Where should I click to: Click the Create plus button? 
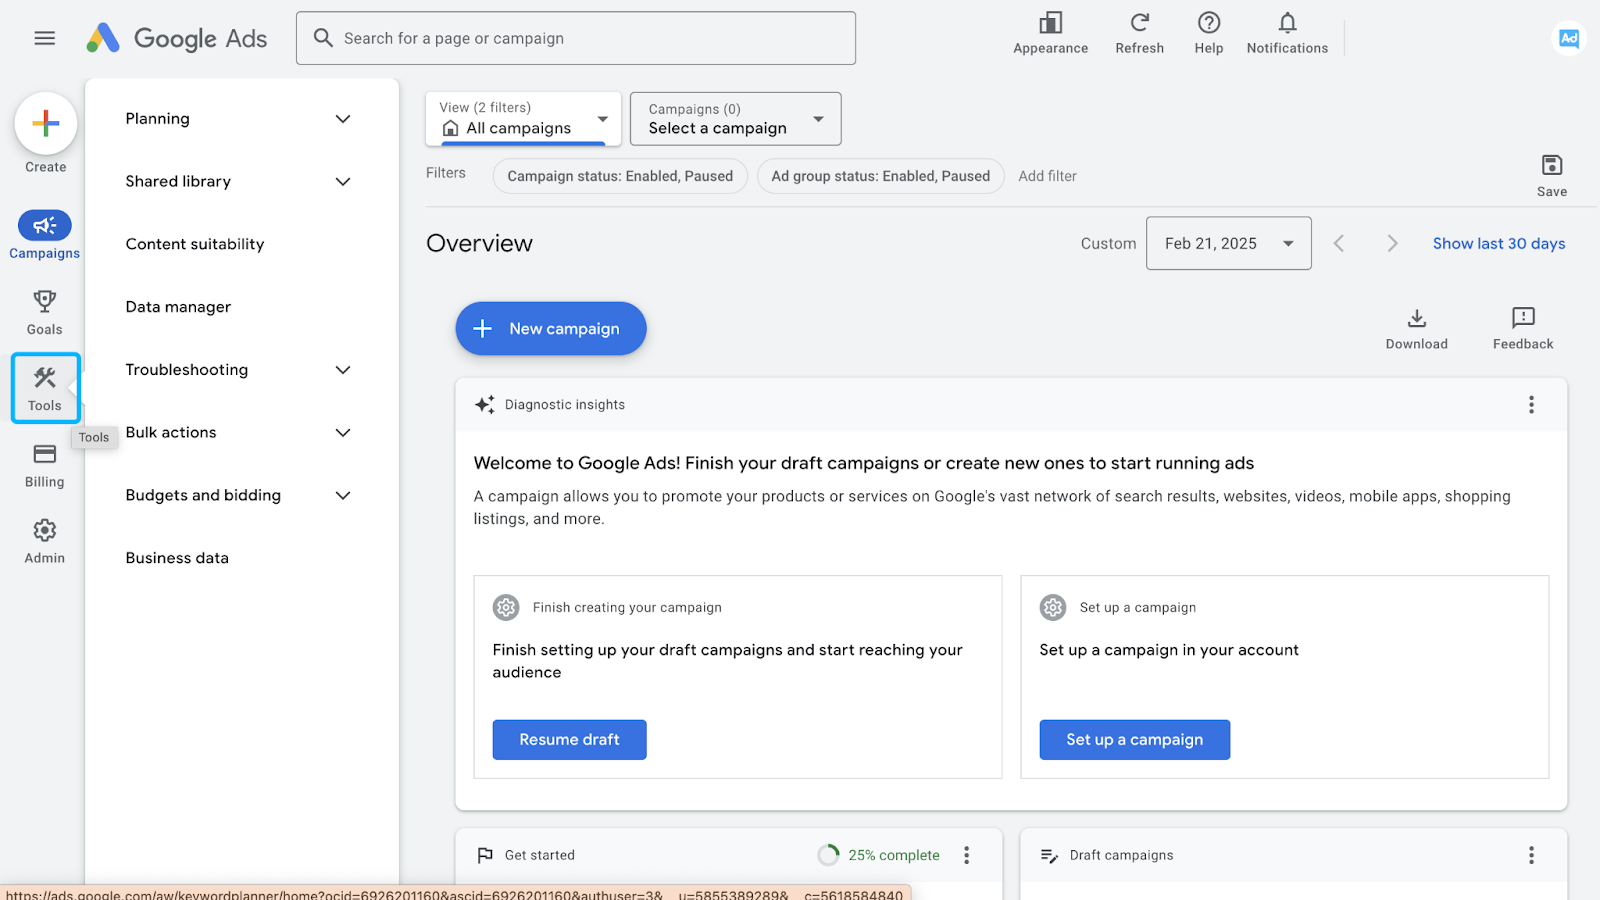click(46, 124)
